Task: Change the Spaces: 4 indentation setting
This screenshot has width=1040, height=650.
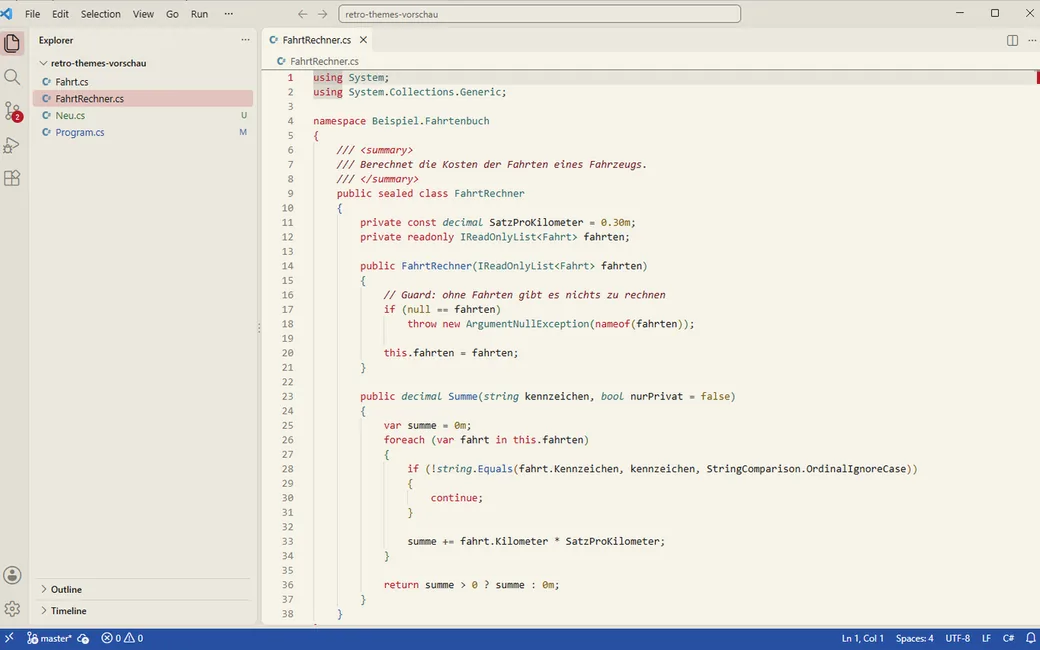Action: (x=914, y=638)
